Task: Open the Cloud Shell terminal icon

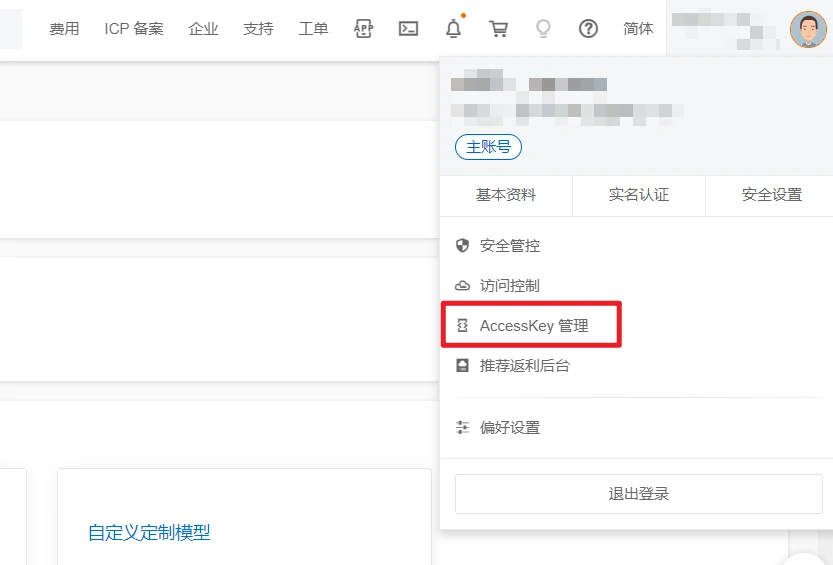Action: 408,29
